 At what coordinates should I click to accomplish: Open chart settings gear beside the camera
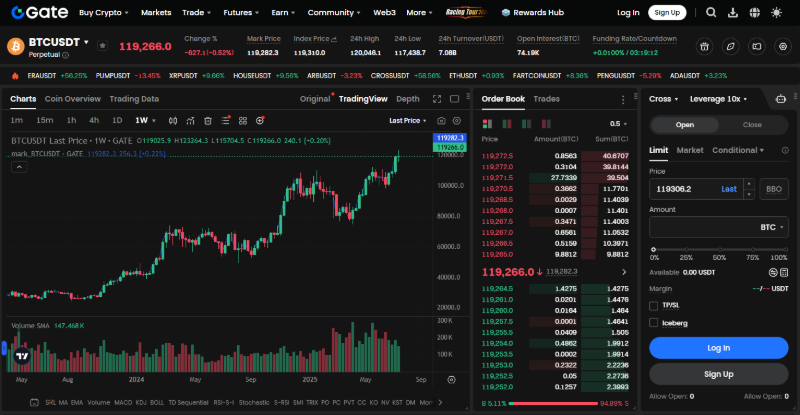pyautogui.click(x=457, y=120)
